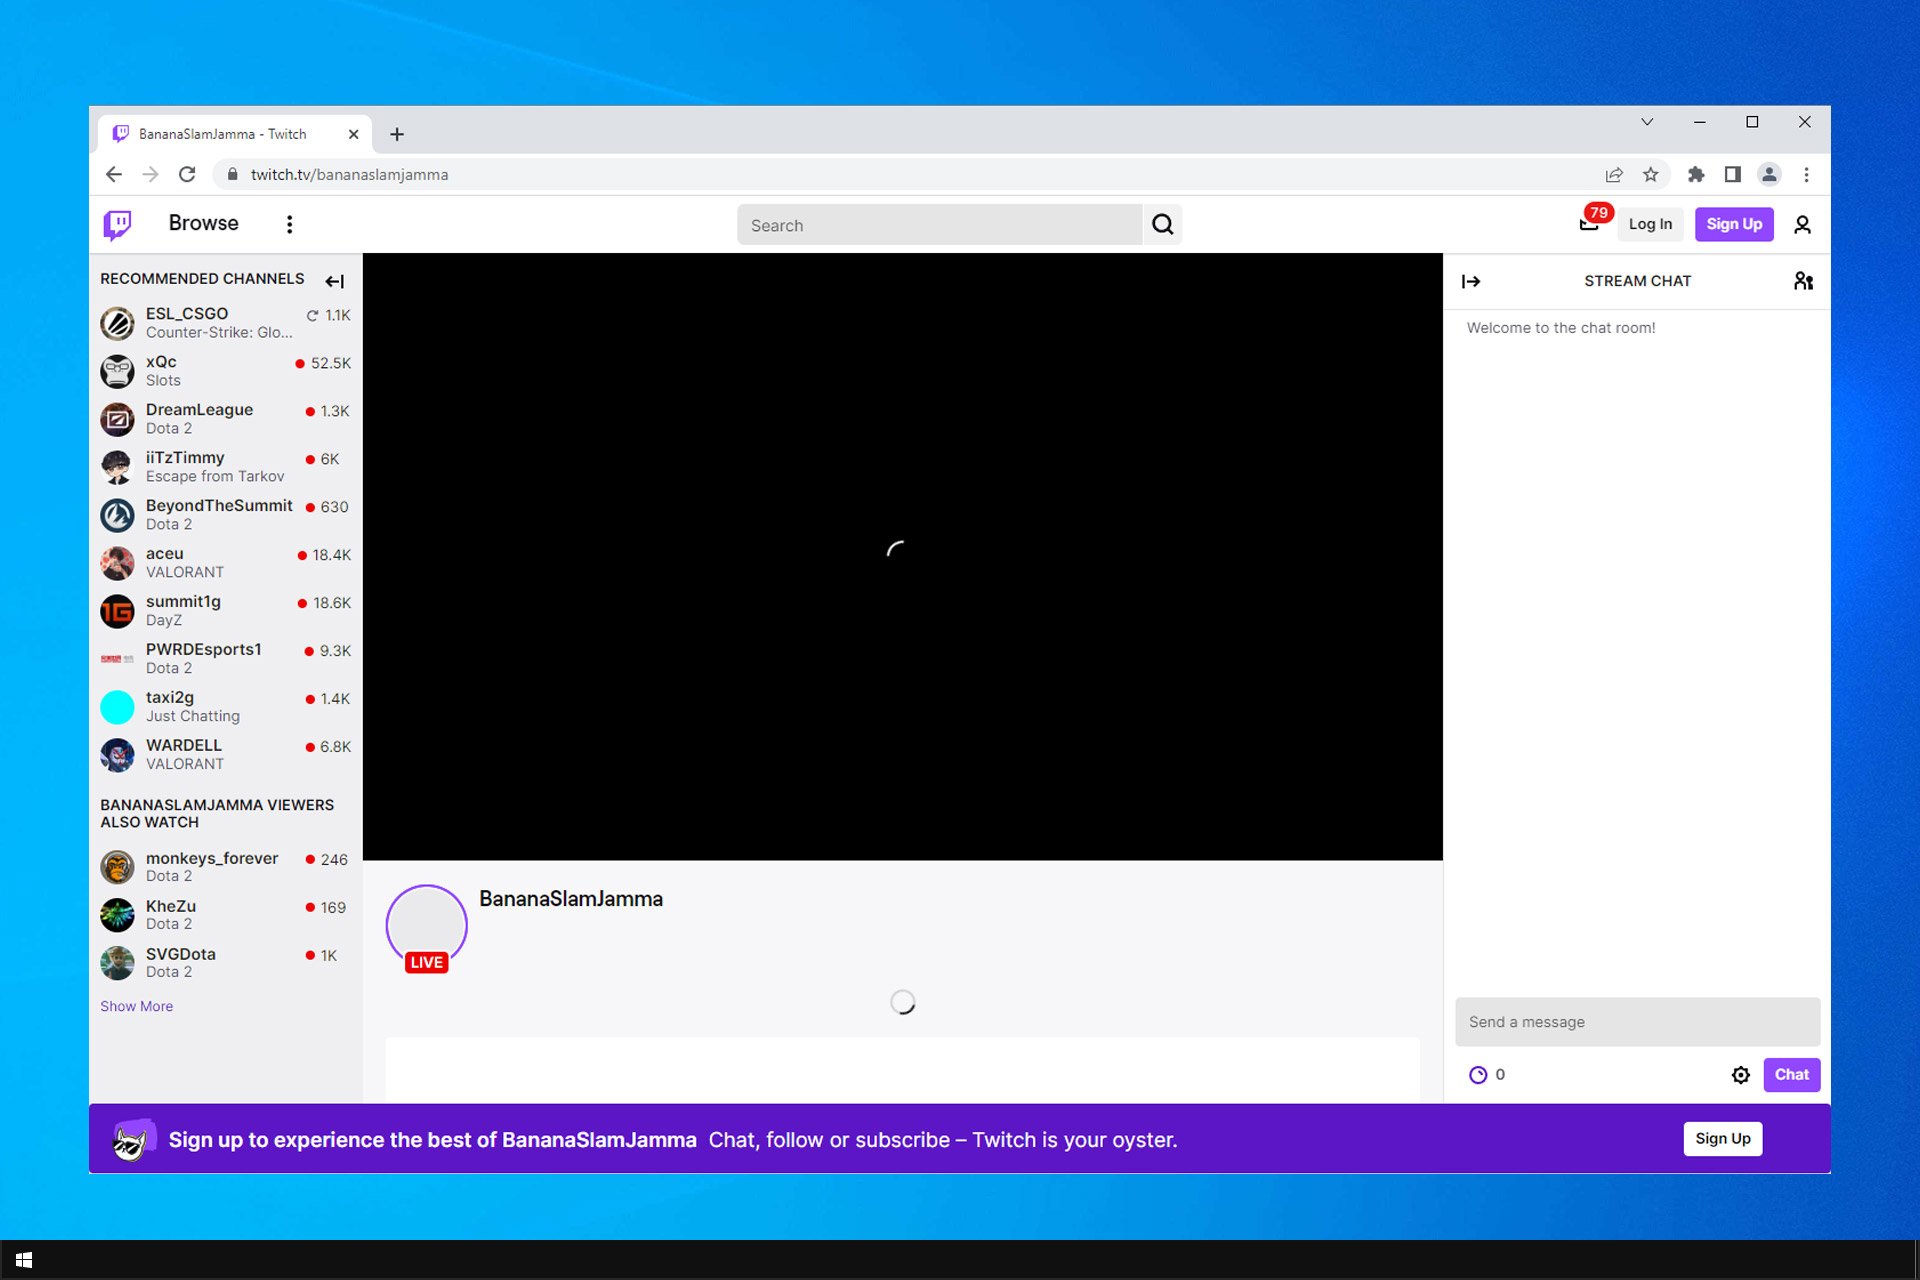Click the address bar URL
Screen dimensions: 1920x1280
coord(349,174)
